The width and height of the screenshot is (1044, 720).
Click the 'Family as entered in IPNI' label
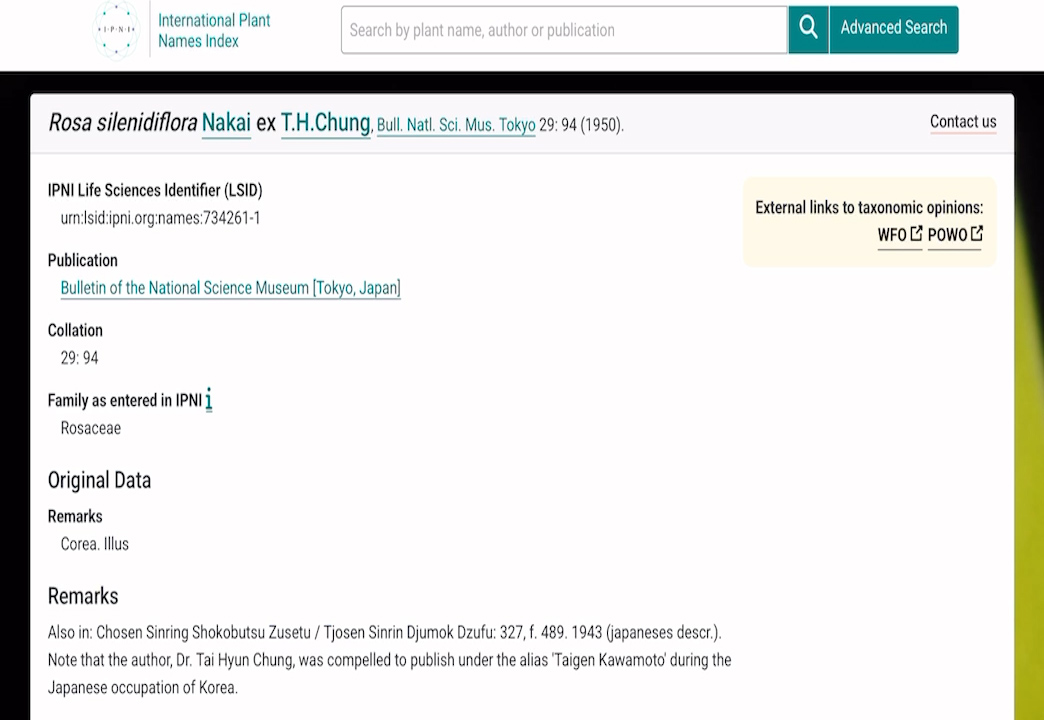[125, 400]
